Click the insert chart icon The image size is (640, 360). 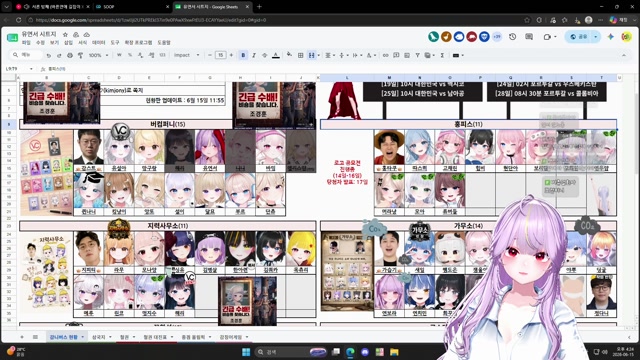(x=407, y=55)
